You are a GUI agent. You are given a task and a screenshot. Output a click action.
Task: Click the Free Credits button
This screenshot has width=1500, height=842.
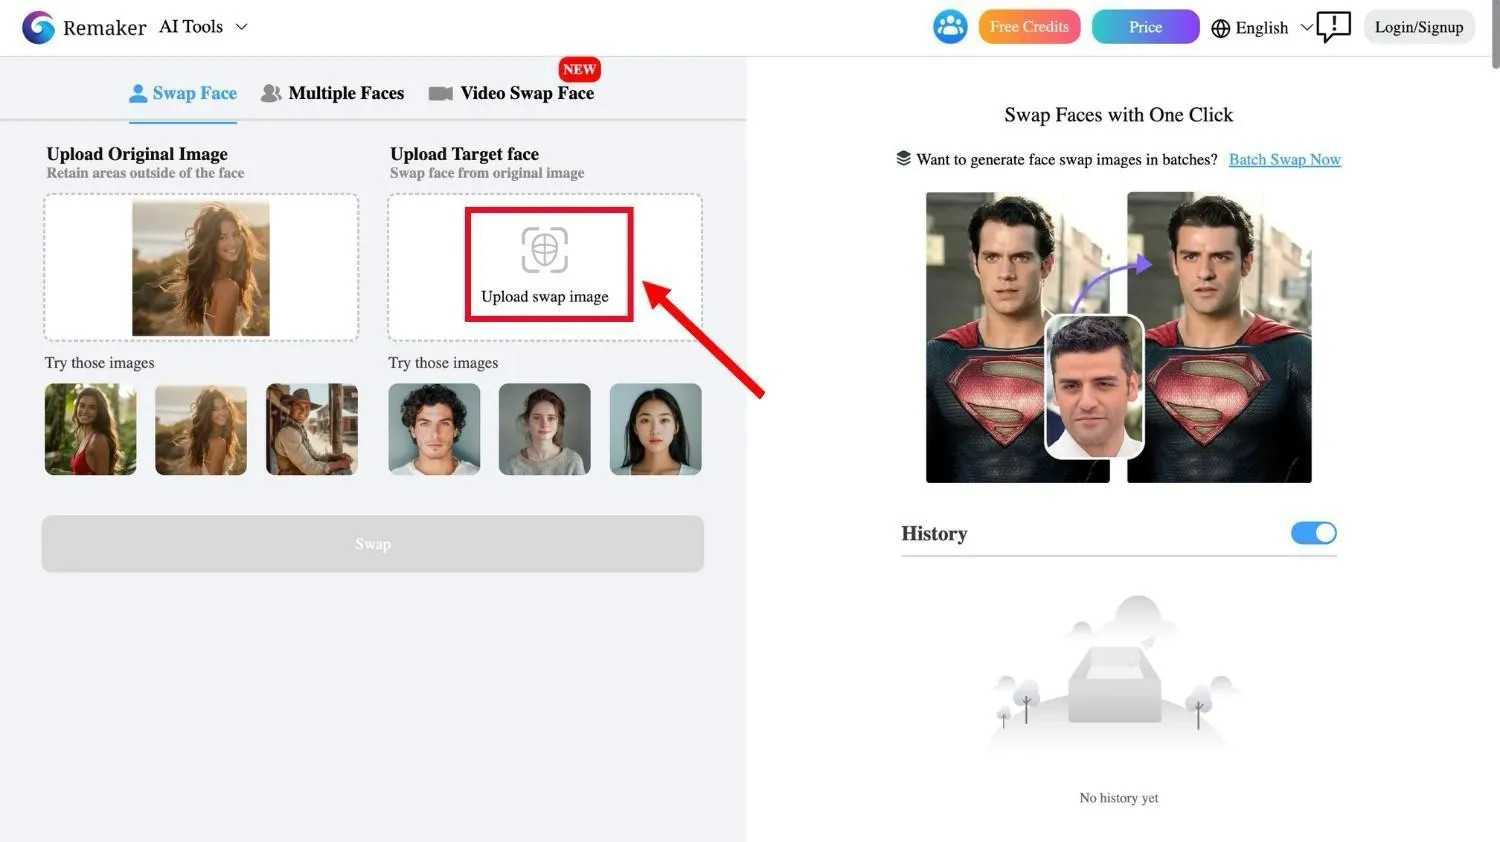pyautogui.click(x=1029, y=27)
